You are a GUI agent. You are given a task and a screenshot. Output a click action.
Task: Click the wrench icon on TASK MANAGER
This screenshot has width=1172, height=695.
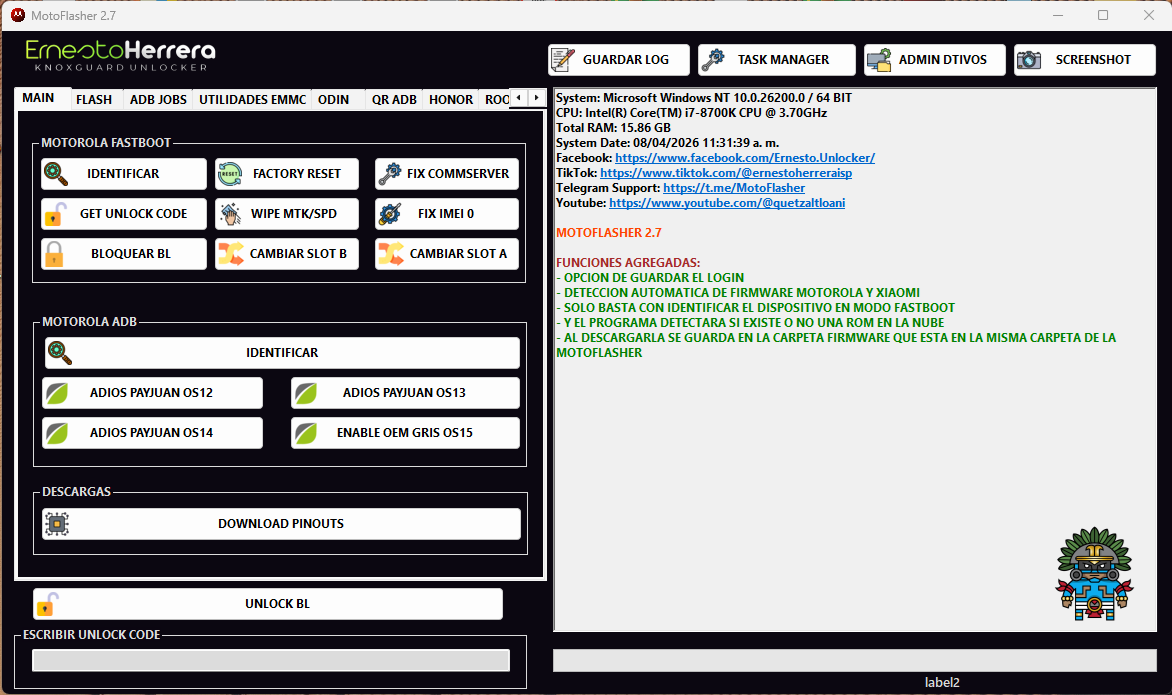click(x=713, y=60)
